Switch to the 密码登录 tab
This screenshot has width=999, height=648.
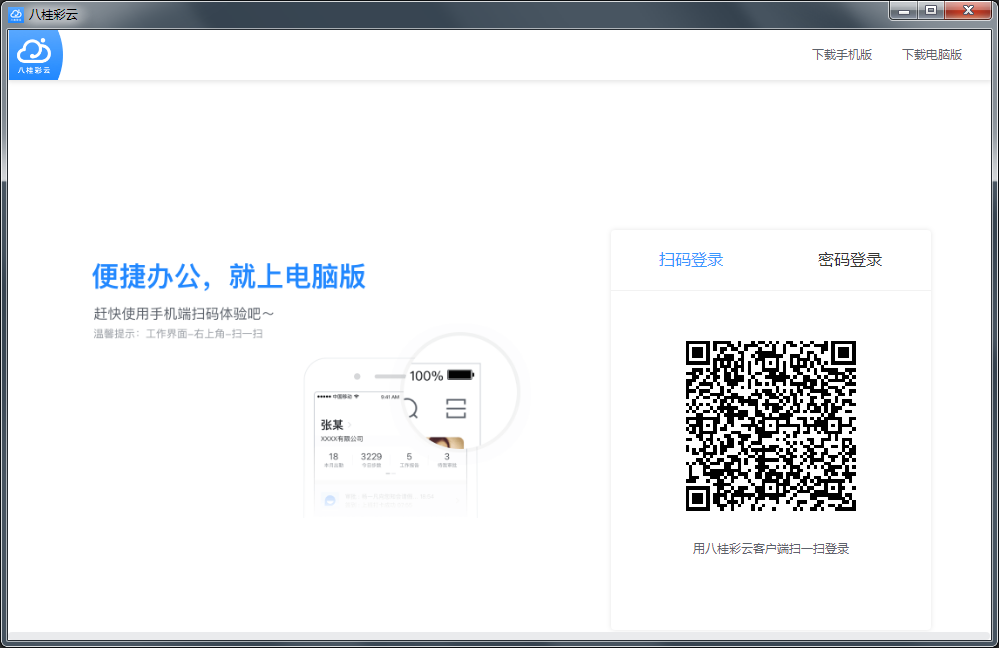click(x=849, y=260)
